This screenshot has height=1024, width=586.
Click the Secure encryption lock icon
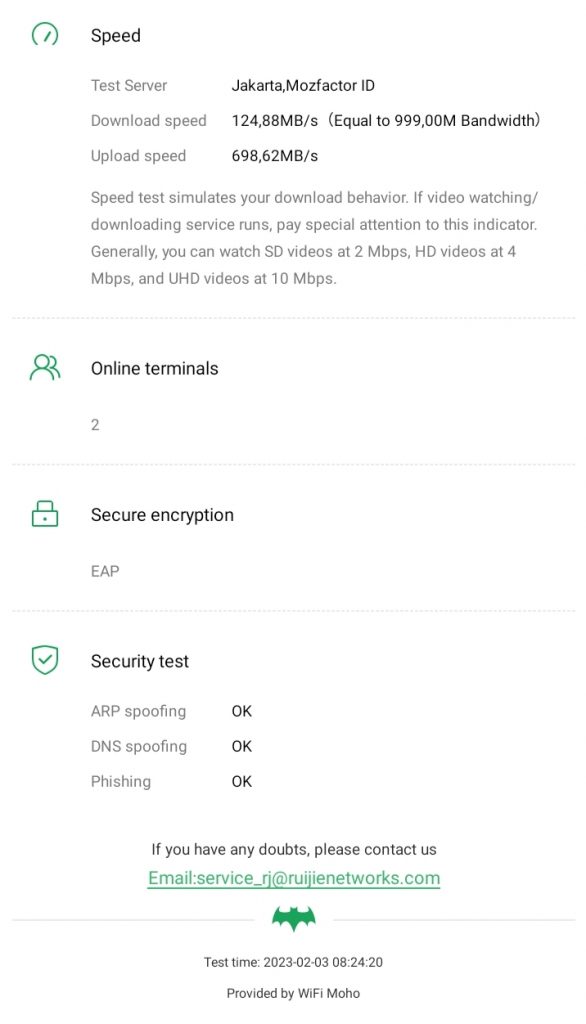click(x=45, y=513)
